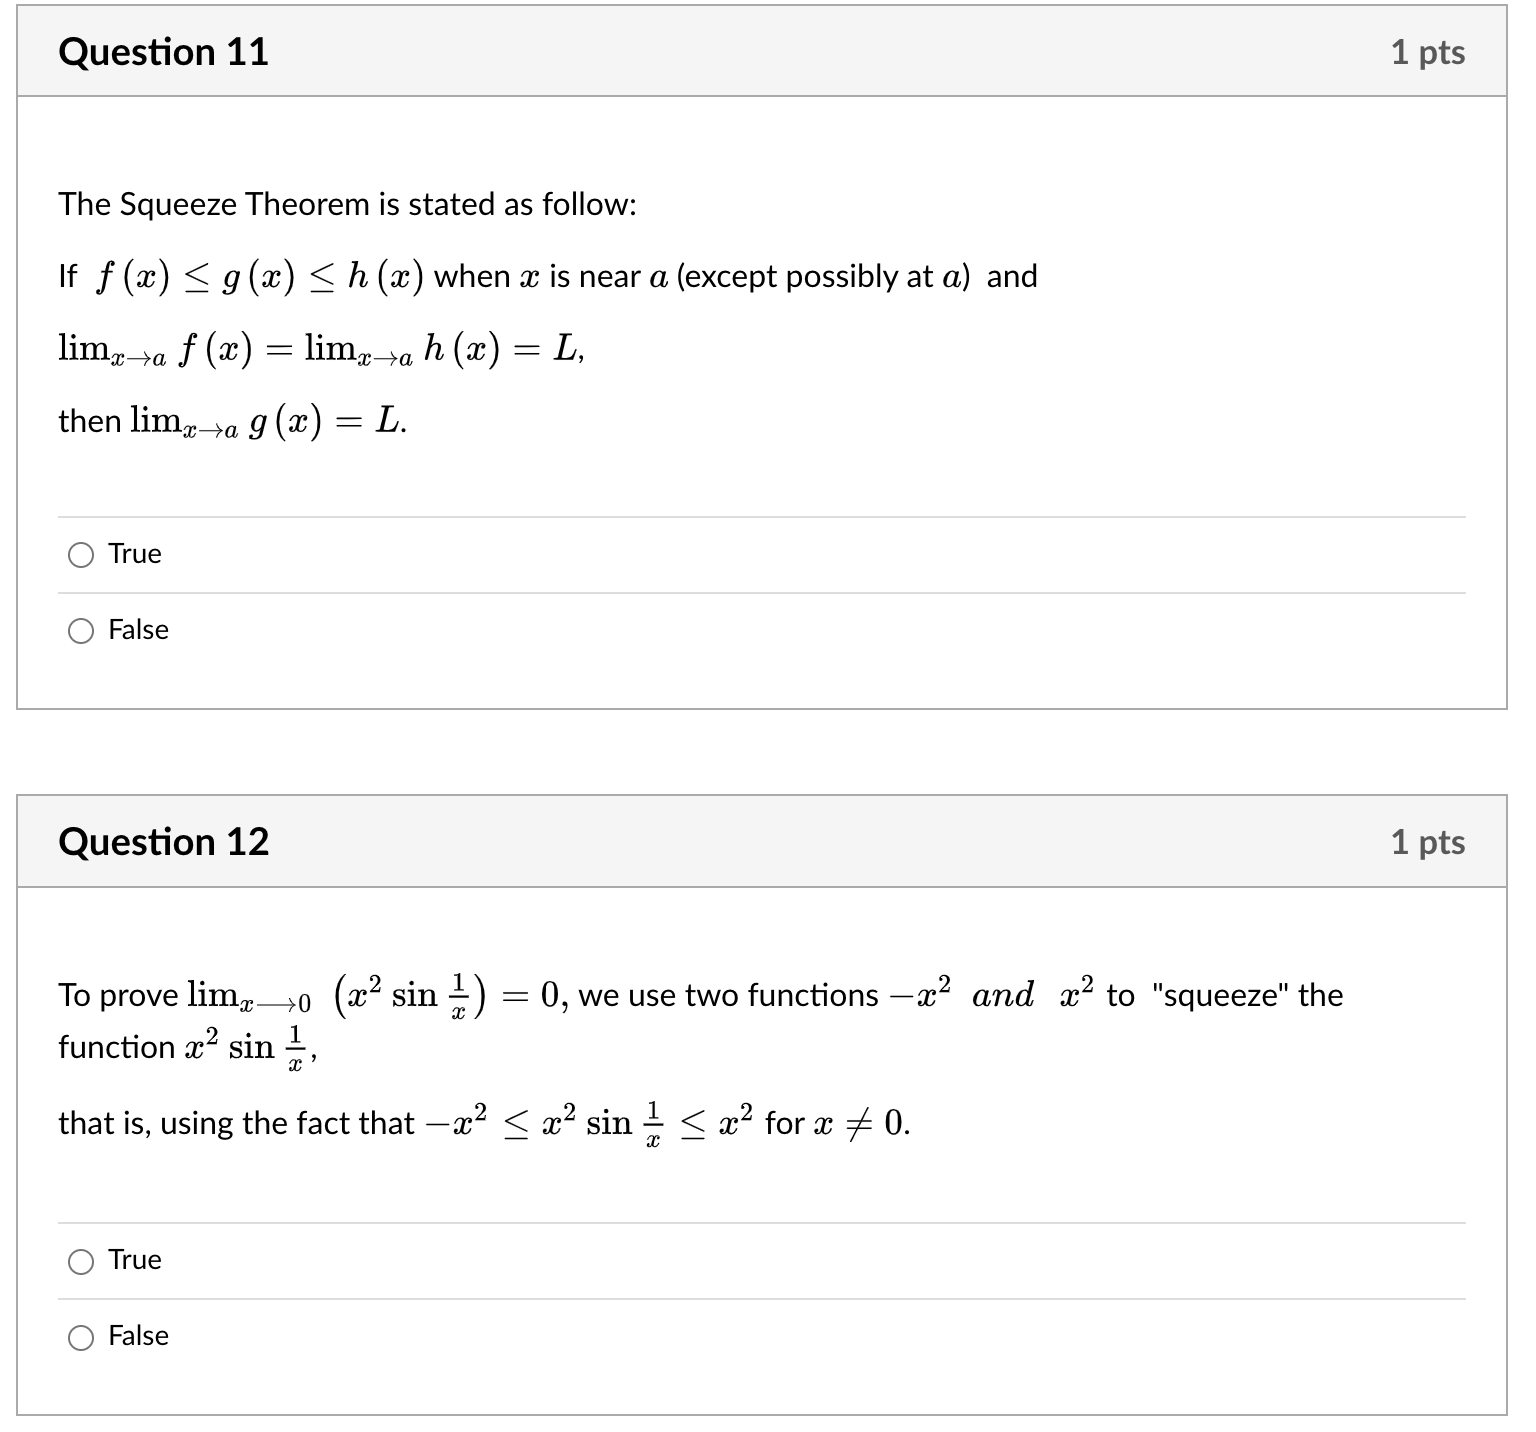The image size is (1536, 1432).
Task: Click the Squeeze Theorem statement text
Action: [x=348, y=205]
